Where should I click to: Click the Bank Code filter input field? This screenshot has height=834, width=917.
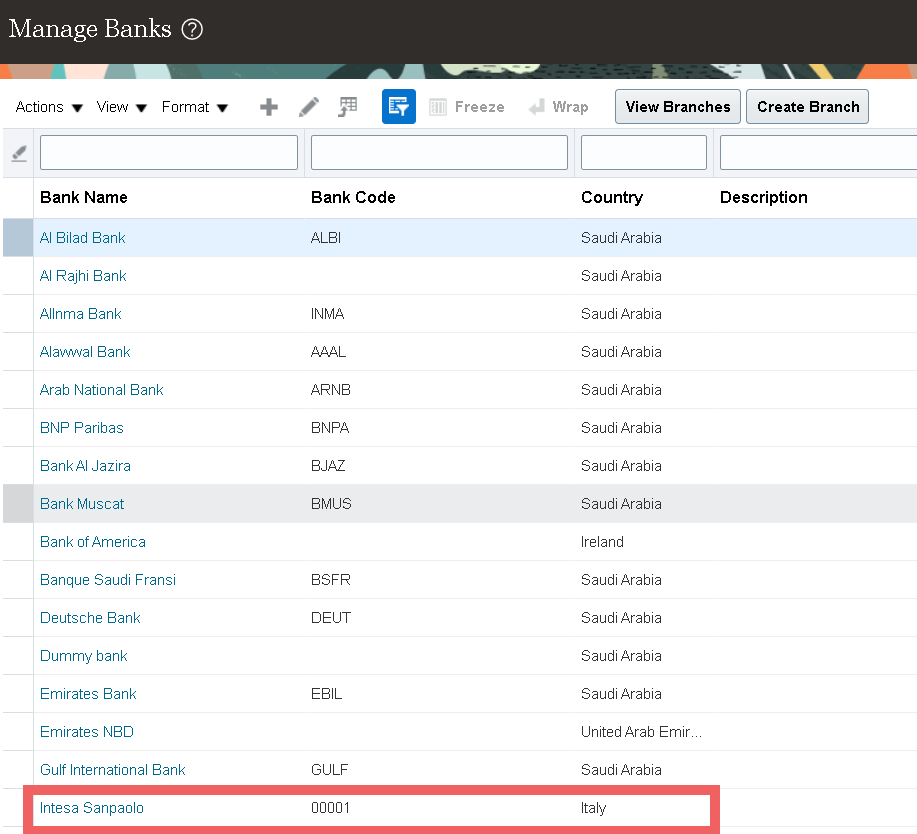coord(438,151)
